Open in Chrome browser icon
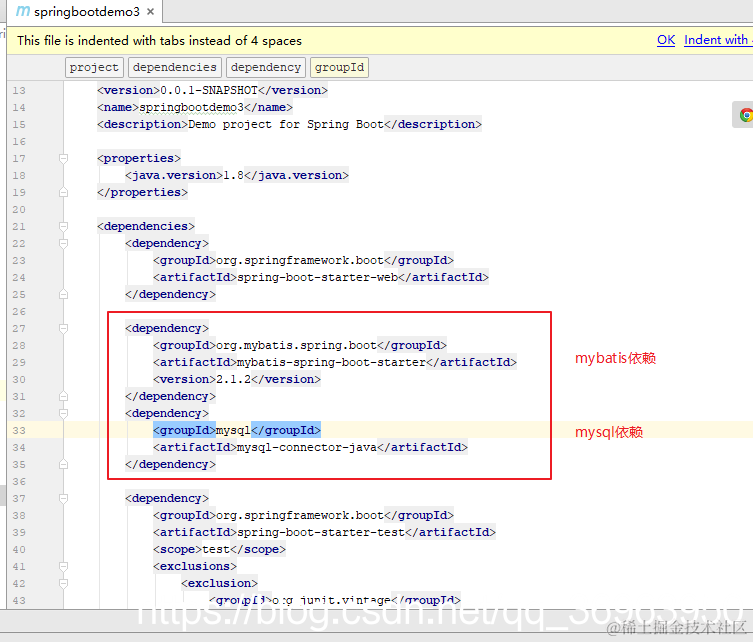Screen dimensions: 753x642 (x=746, y=115)
